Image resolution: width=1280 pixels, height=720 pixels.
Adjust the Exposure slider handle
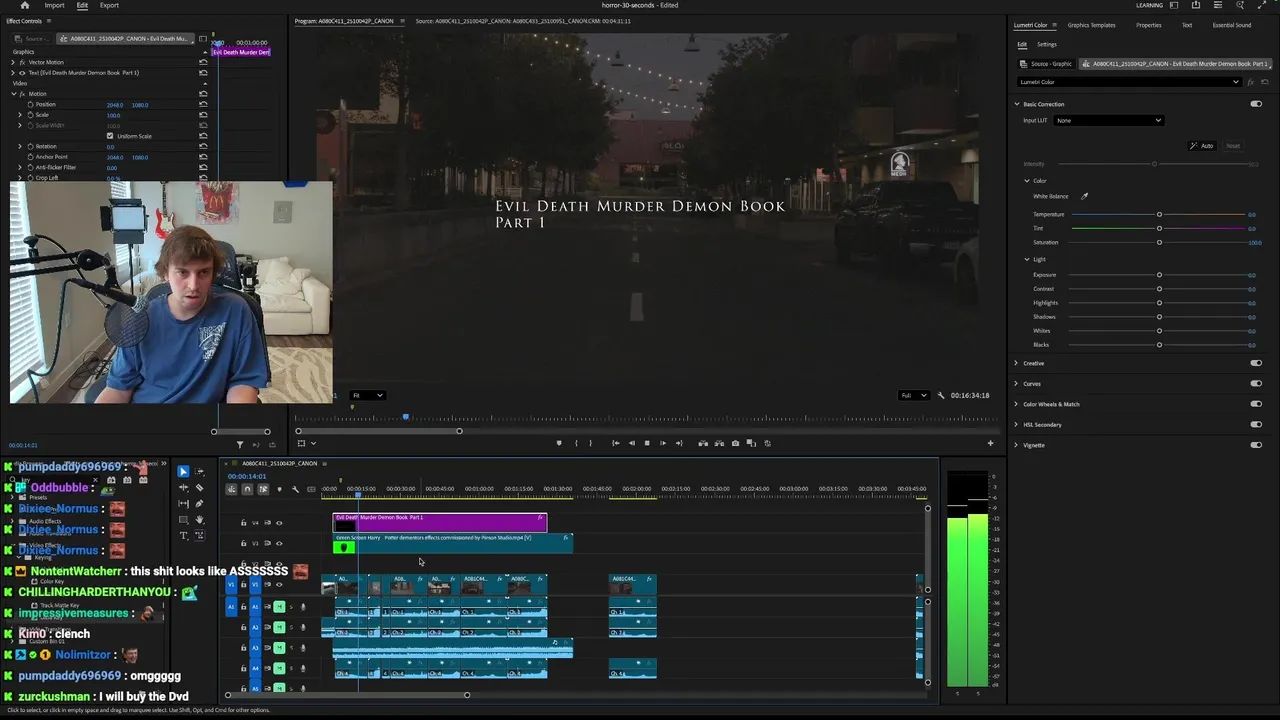coord(1159,275)
